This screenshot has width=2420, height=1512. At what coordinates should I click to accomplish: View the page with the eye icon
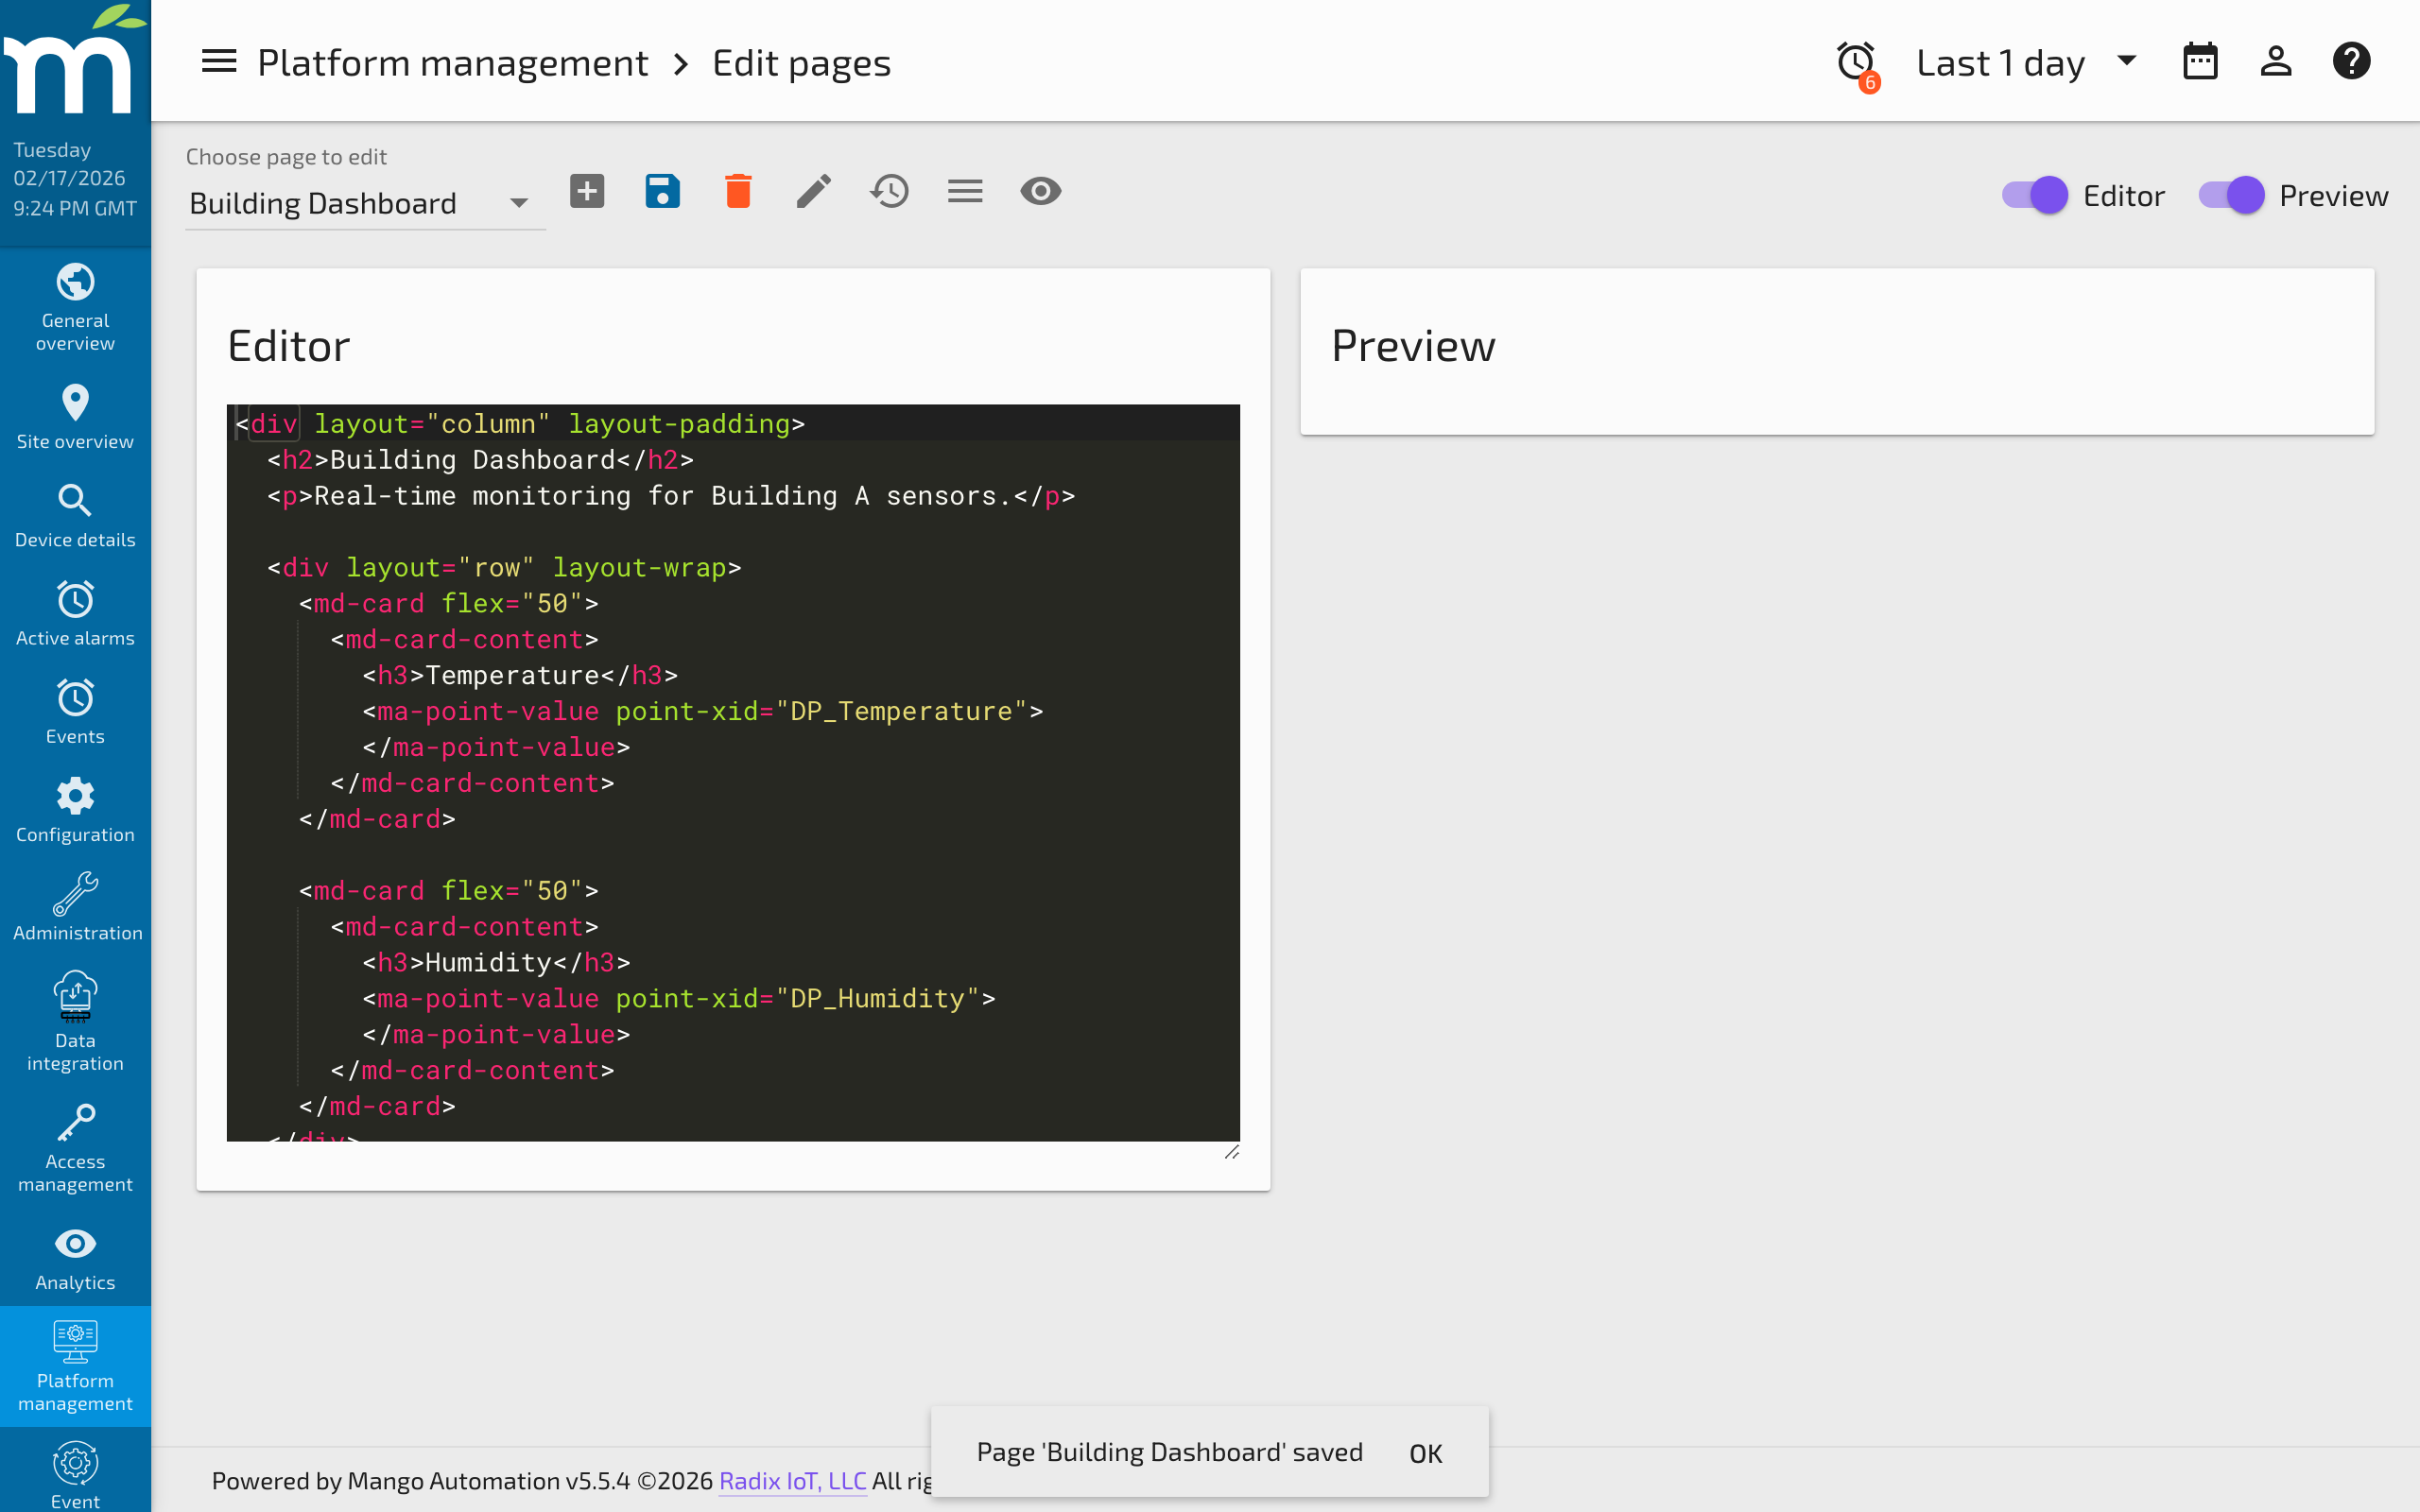[1040, 190]
